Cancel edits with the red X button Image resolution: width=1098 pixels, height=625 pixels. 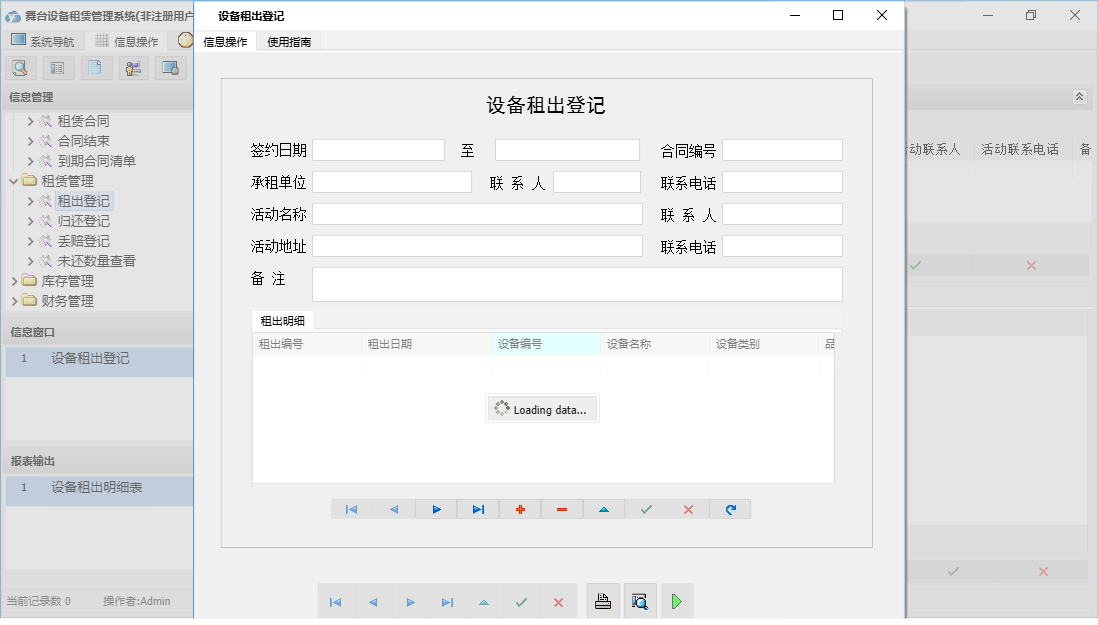(x=688, y=509)
